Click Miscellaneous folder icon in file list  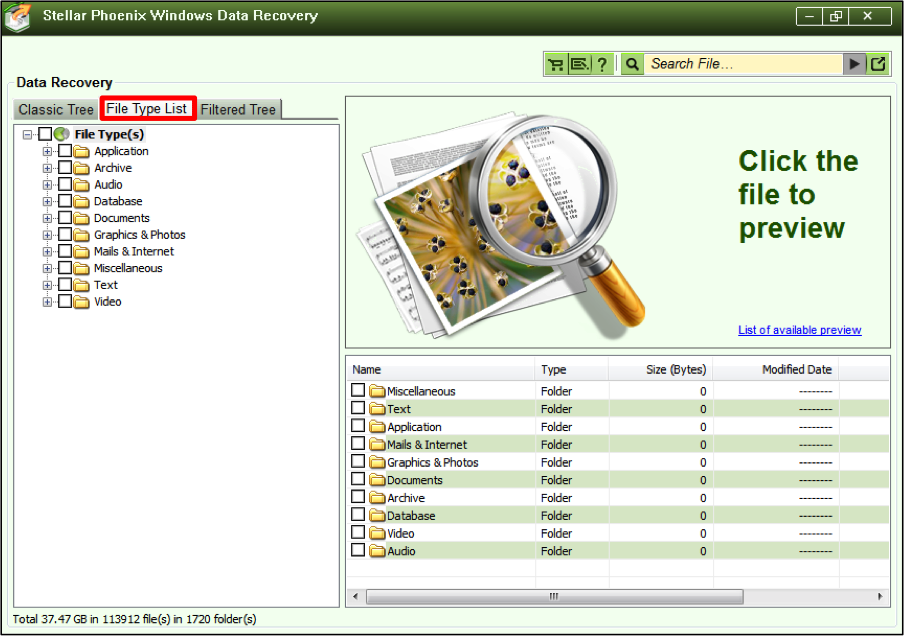[377, 391]
